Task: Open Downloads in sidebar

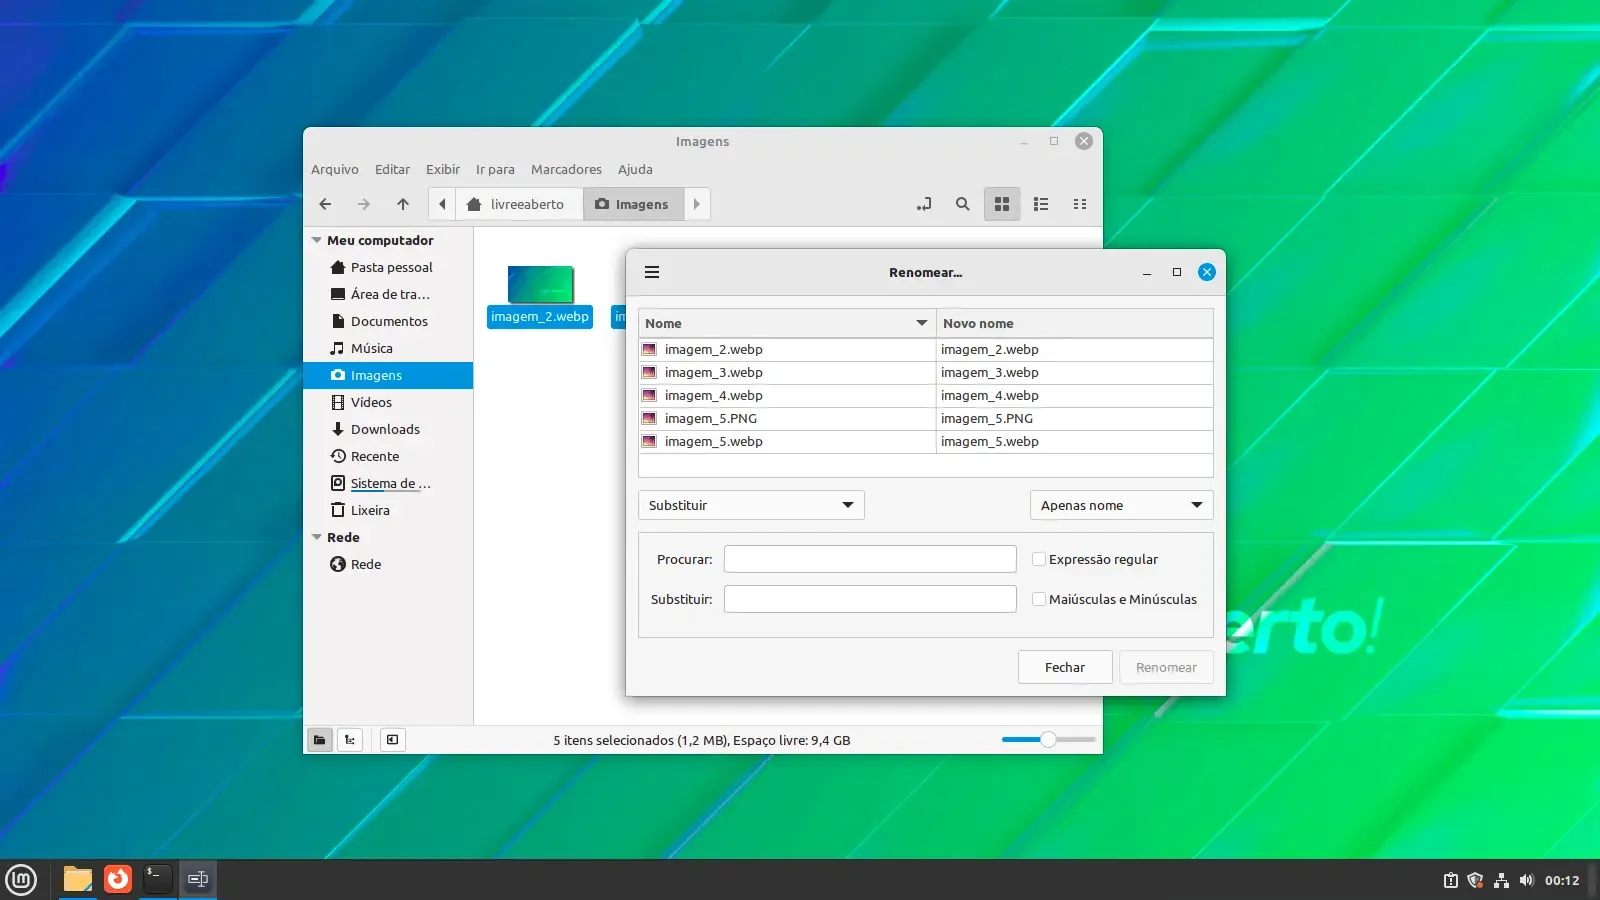Action: 388,429
